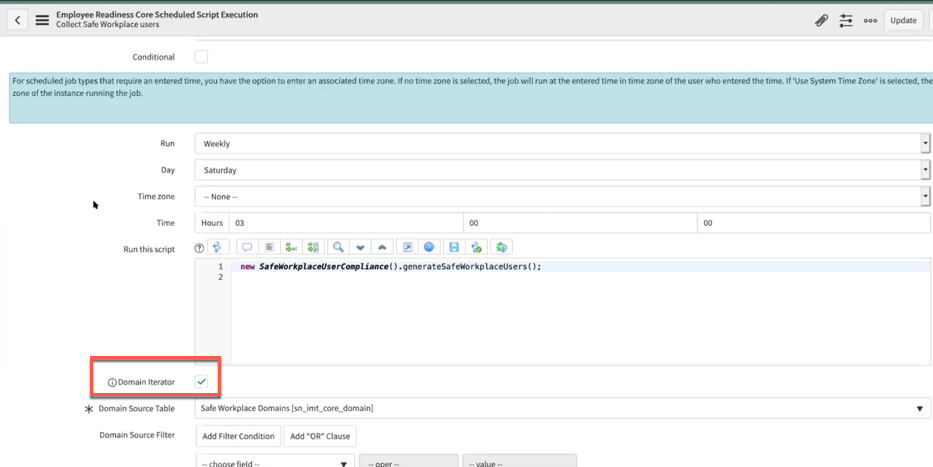The height and width of the screenshot is (467, 933).
Task: Open the choose field dropdown
Action: point(275,463)
